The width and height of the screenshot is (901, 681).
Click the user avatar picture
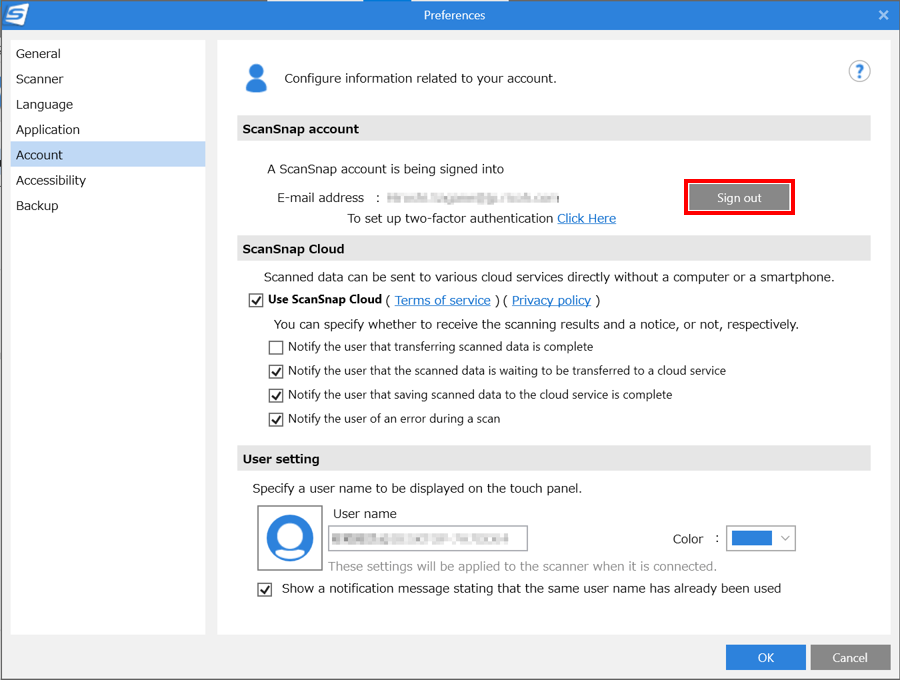(x=290, y=538)
